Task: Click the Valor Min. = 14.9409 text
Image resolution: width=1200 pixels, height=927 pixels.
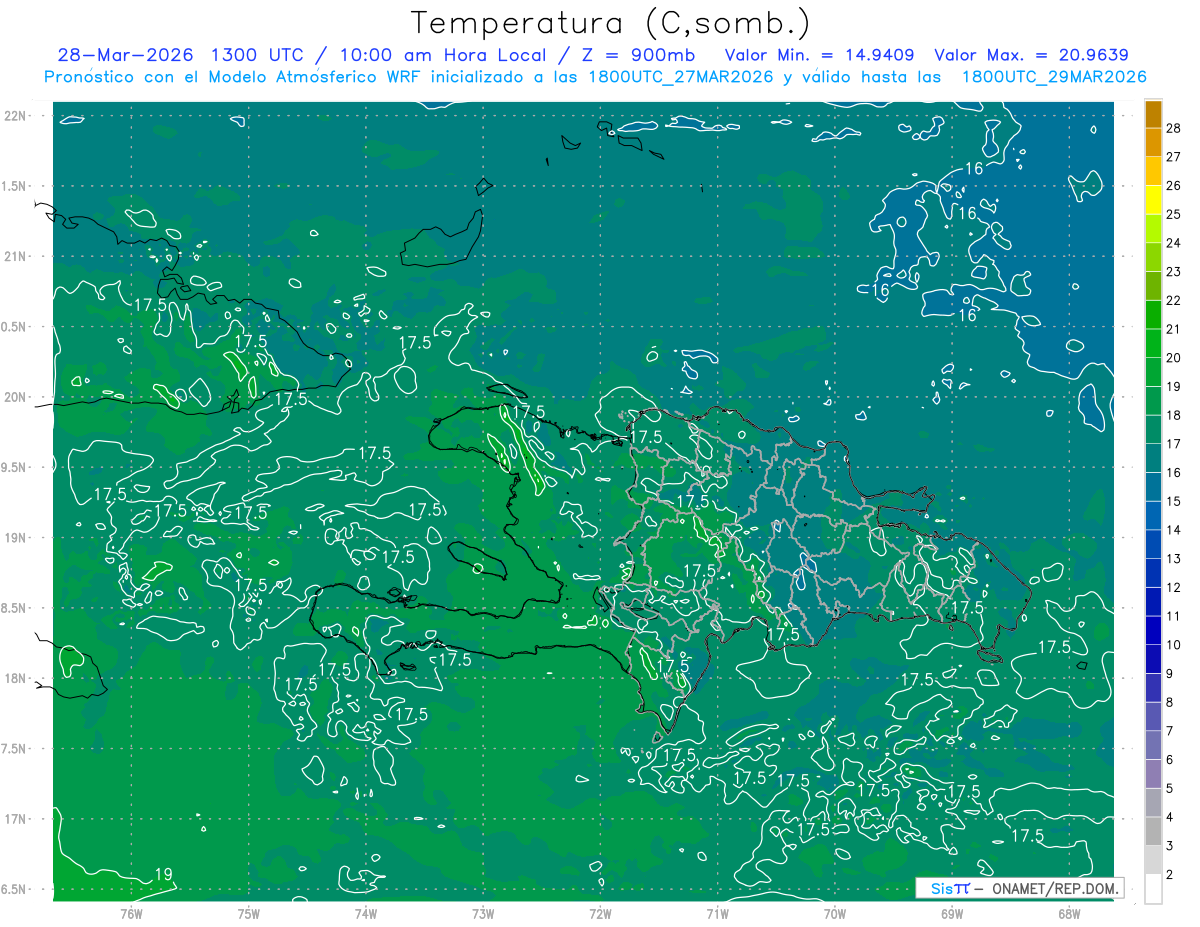Action: click(x=822, y=54)
